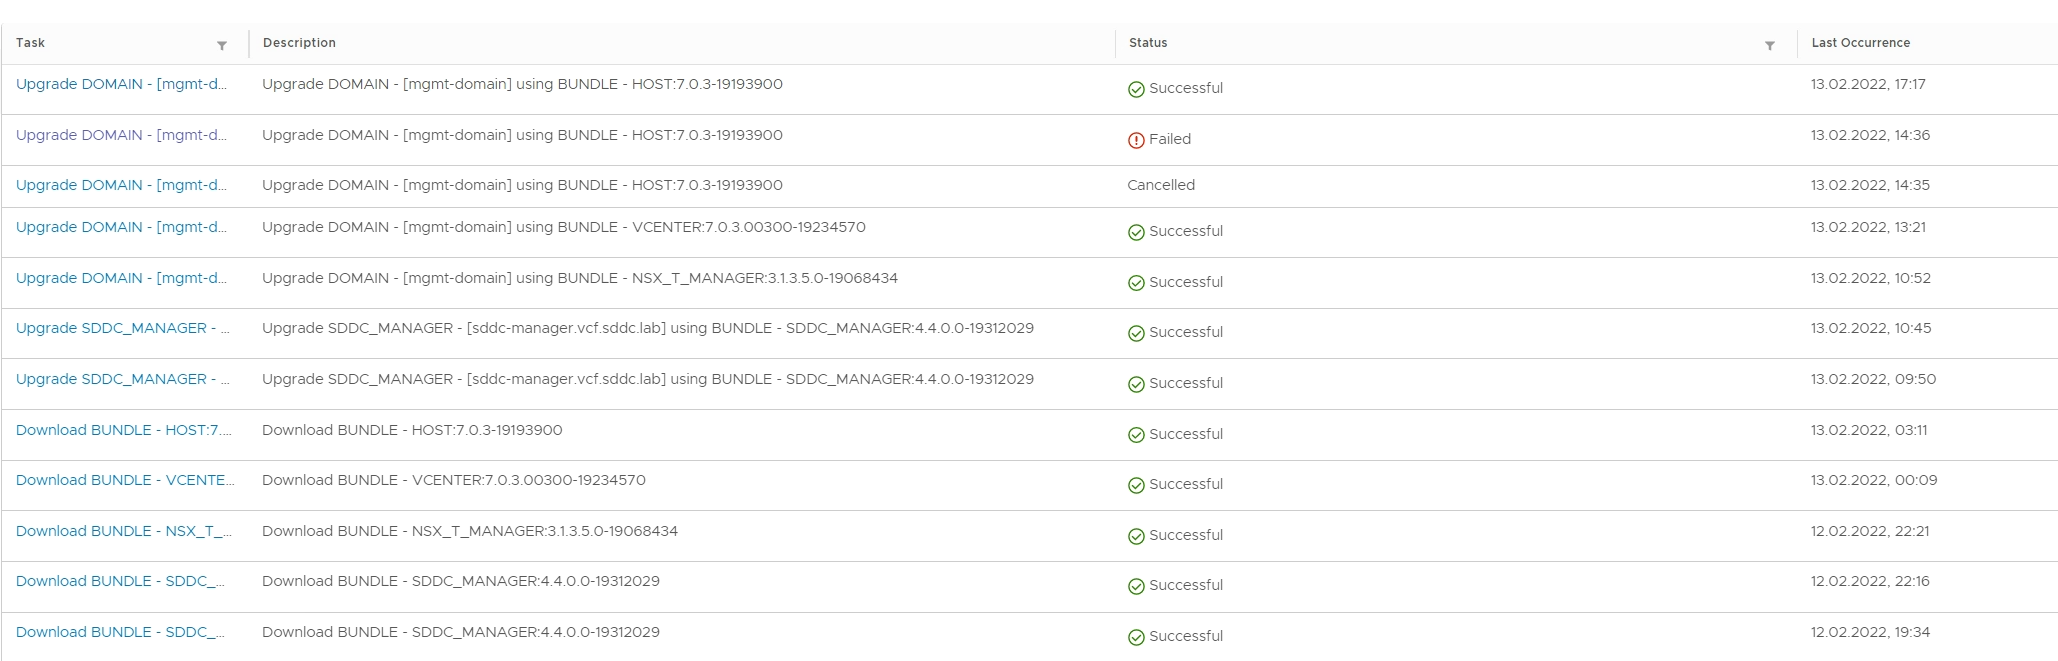Image resolution: width=2058 pixels, height=661 pixels.
Task: Click the success icon on the 12.02.2022 19:34 row
Action: pos(1136,637)
